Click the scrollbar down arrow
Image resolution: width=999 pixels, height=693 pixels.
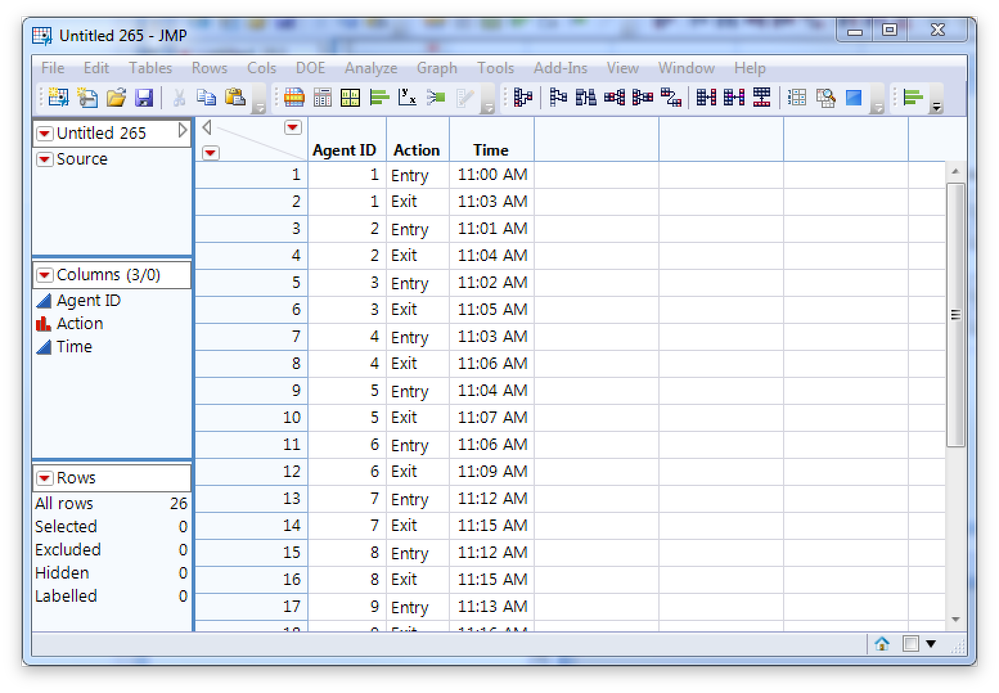click(x=955, y=619)
